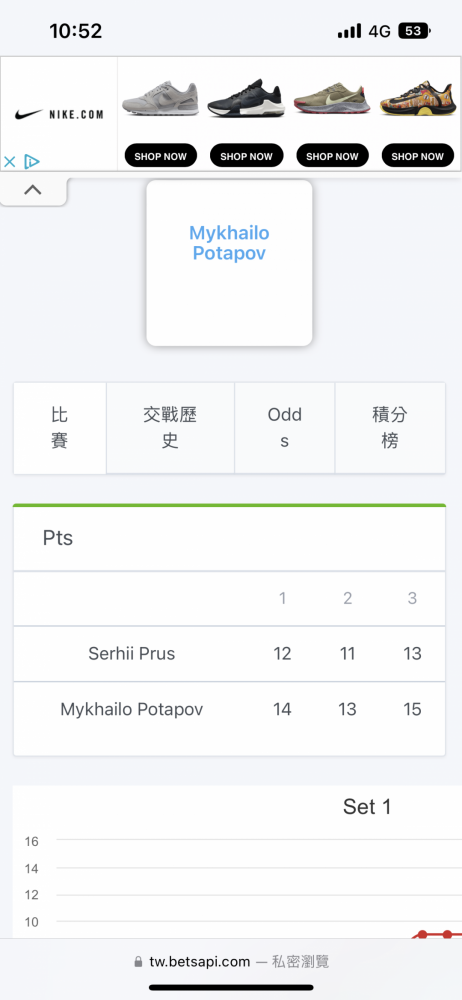The image size is (462, 1000).
Task: Click Shop Now under the grey sneaker
Action: [161, 156]
